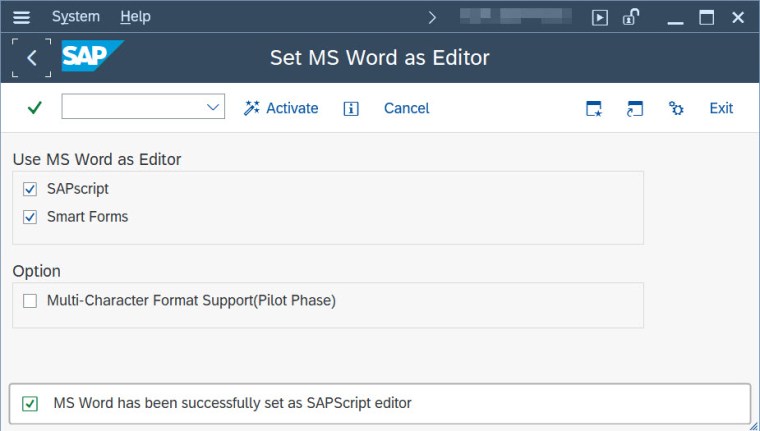Viewport: 760px width, 431px height.
Task: Click the Exit button
Action: [721, 108]
